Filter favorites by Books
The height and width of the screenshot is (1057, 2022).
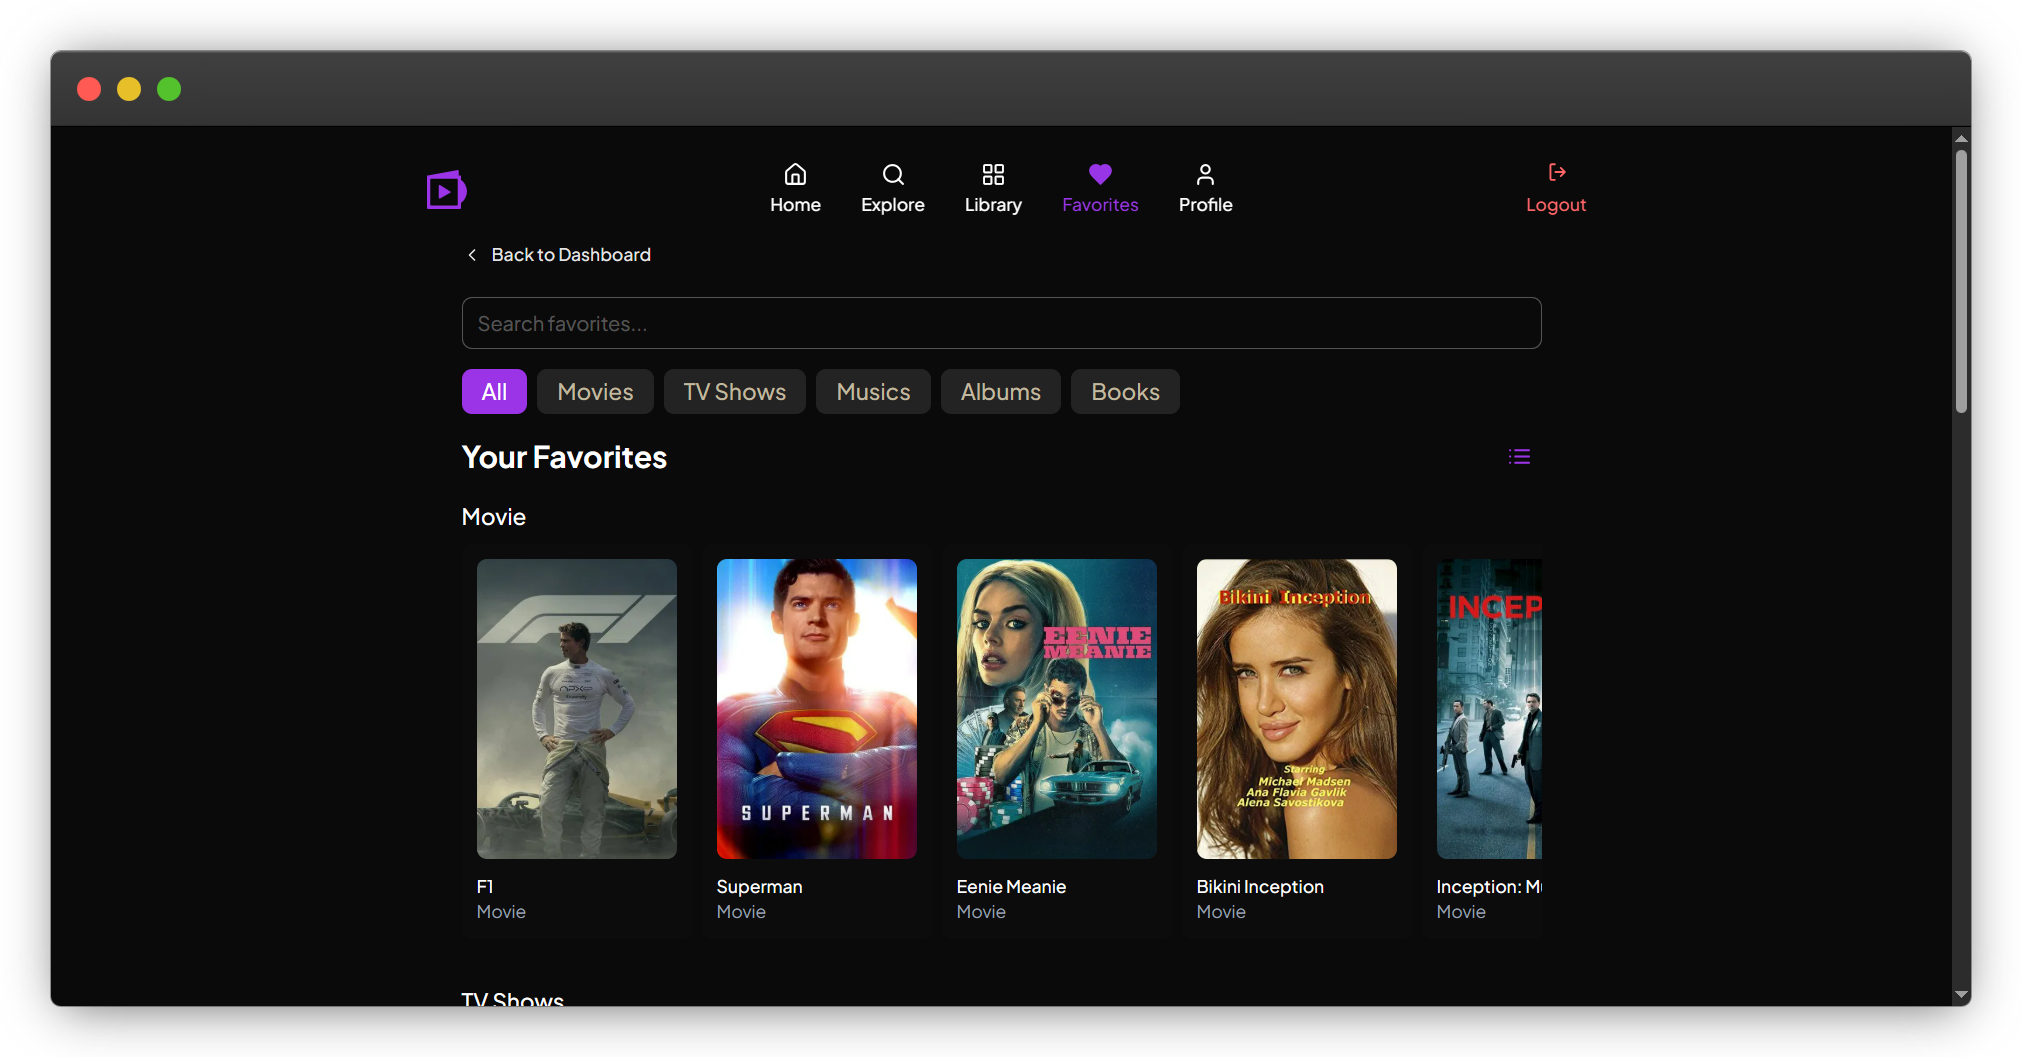(1125, 392)
